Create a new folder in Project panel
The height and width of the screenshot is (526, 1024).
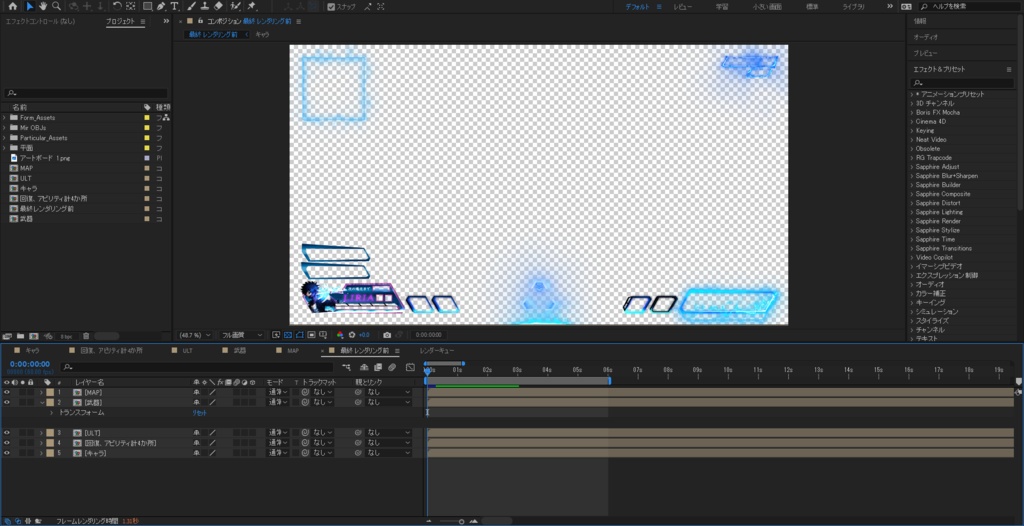click(20, 336)
